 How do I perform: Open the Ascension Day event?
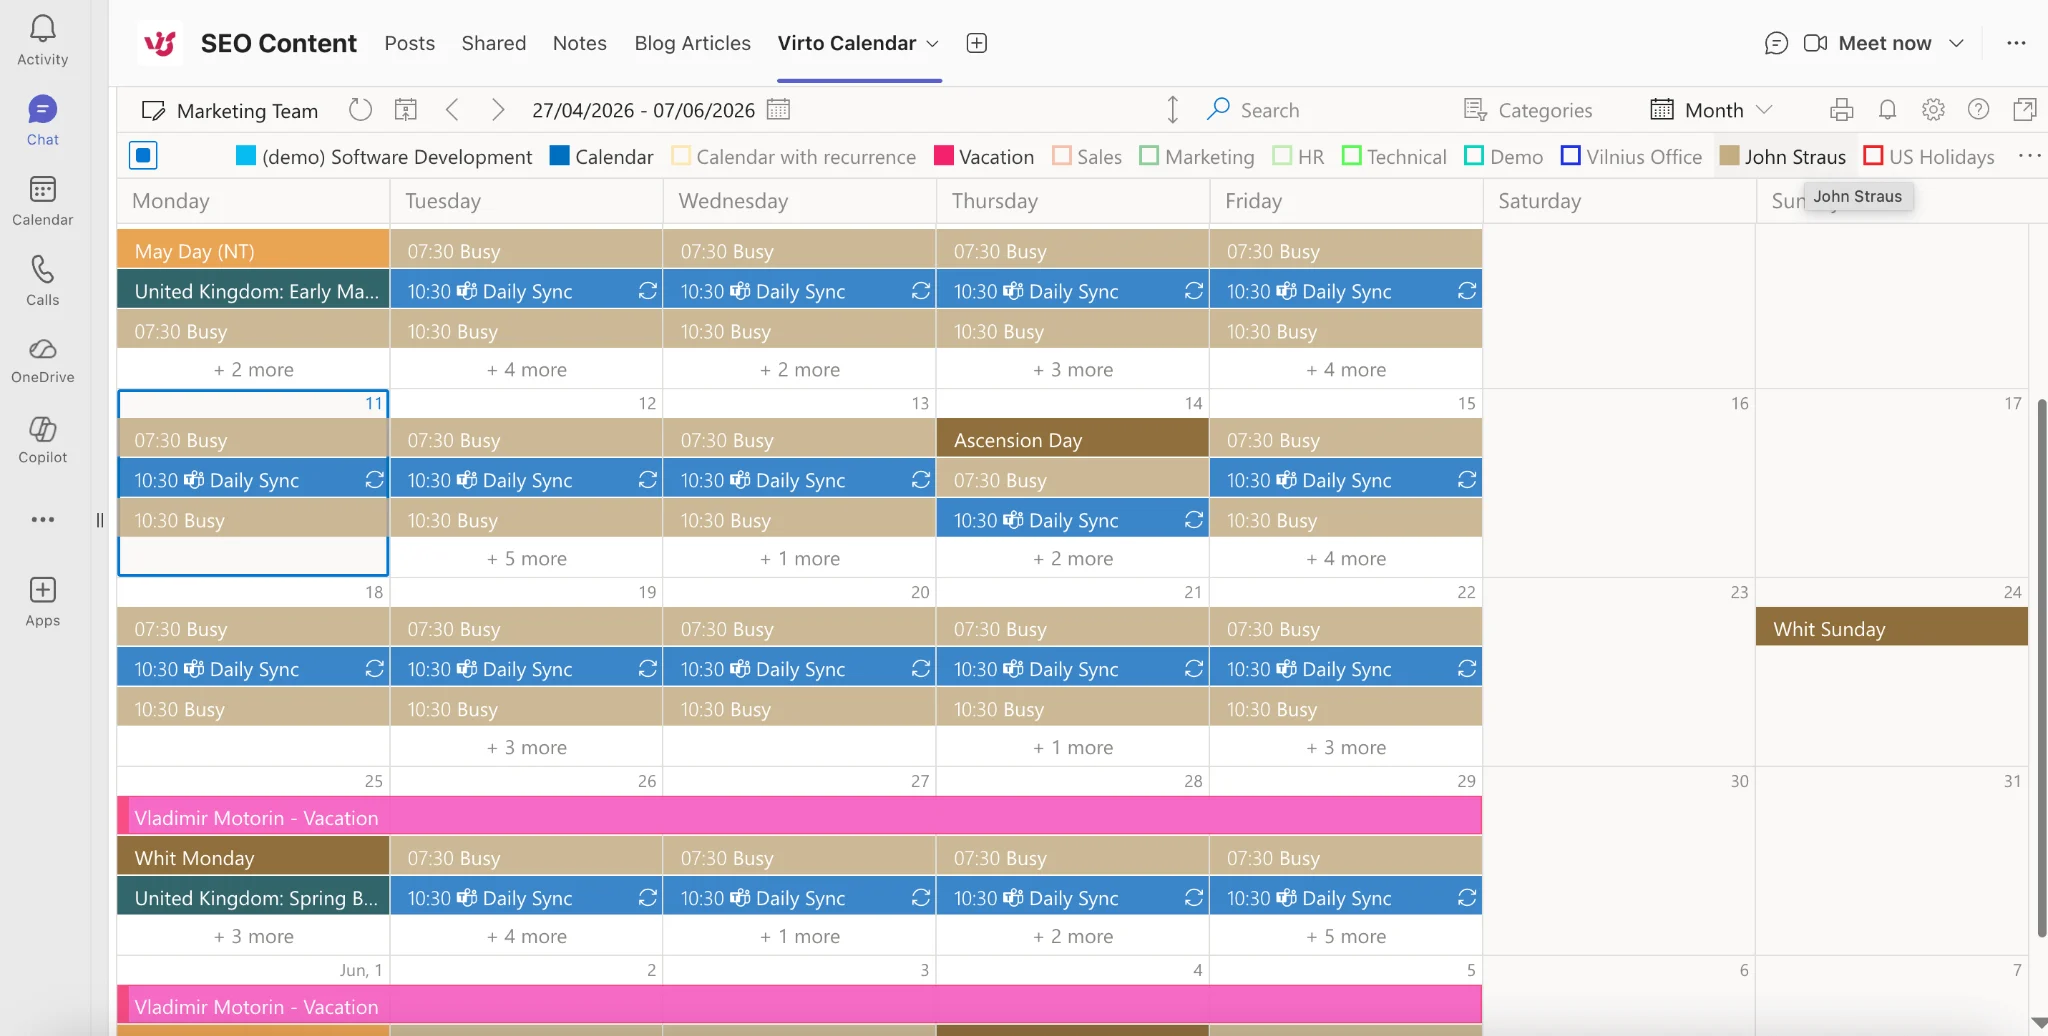tap(1072, 440)
